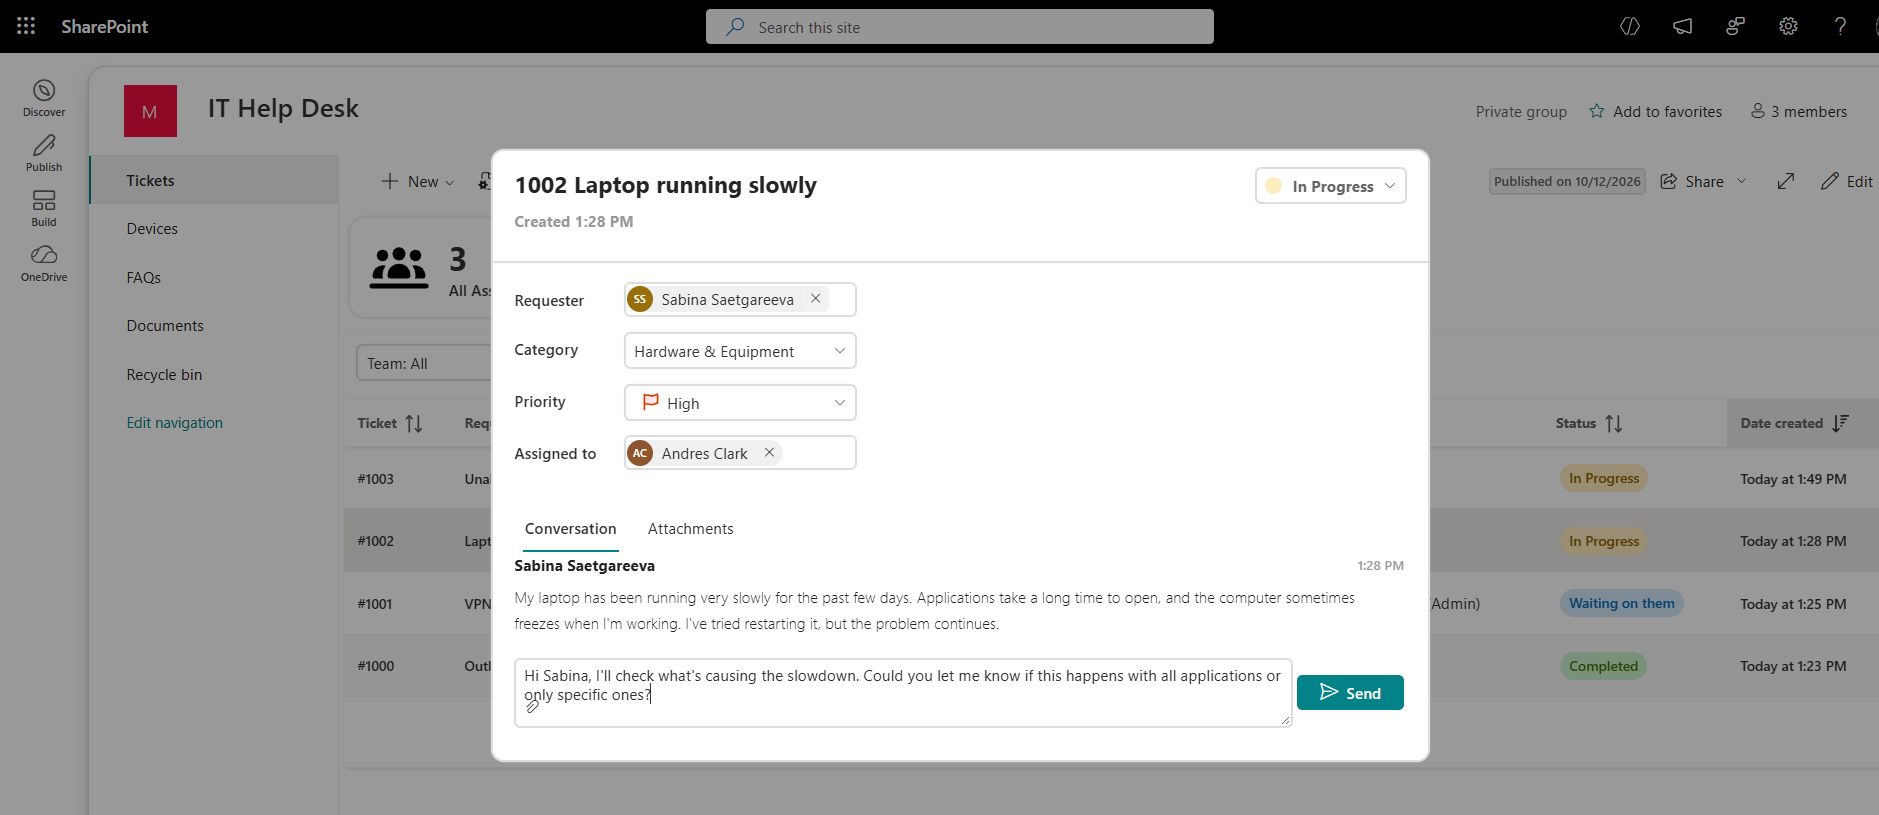1879x815 pixels.
Task: Click the Waiting on them status badge
Action: tap(1621, 603)
